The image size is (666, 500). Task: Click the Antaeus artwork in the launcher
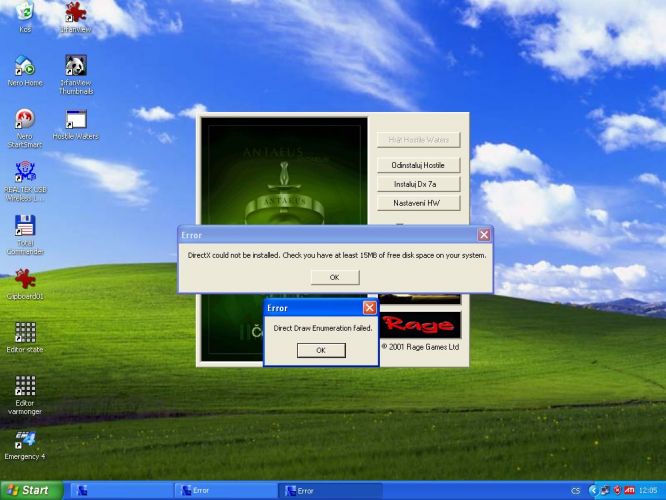[x=284, y=171]
